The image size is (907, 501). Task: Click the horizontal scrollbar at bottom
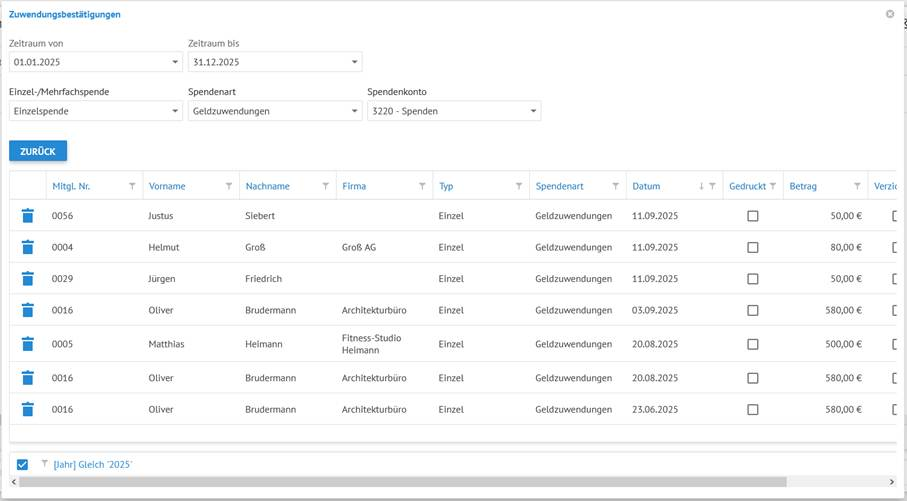(400, 482)
